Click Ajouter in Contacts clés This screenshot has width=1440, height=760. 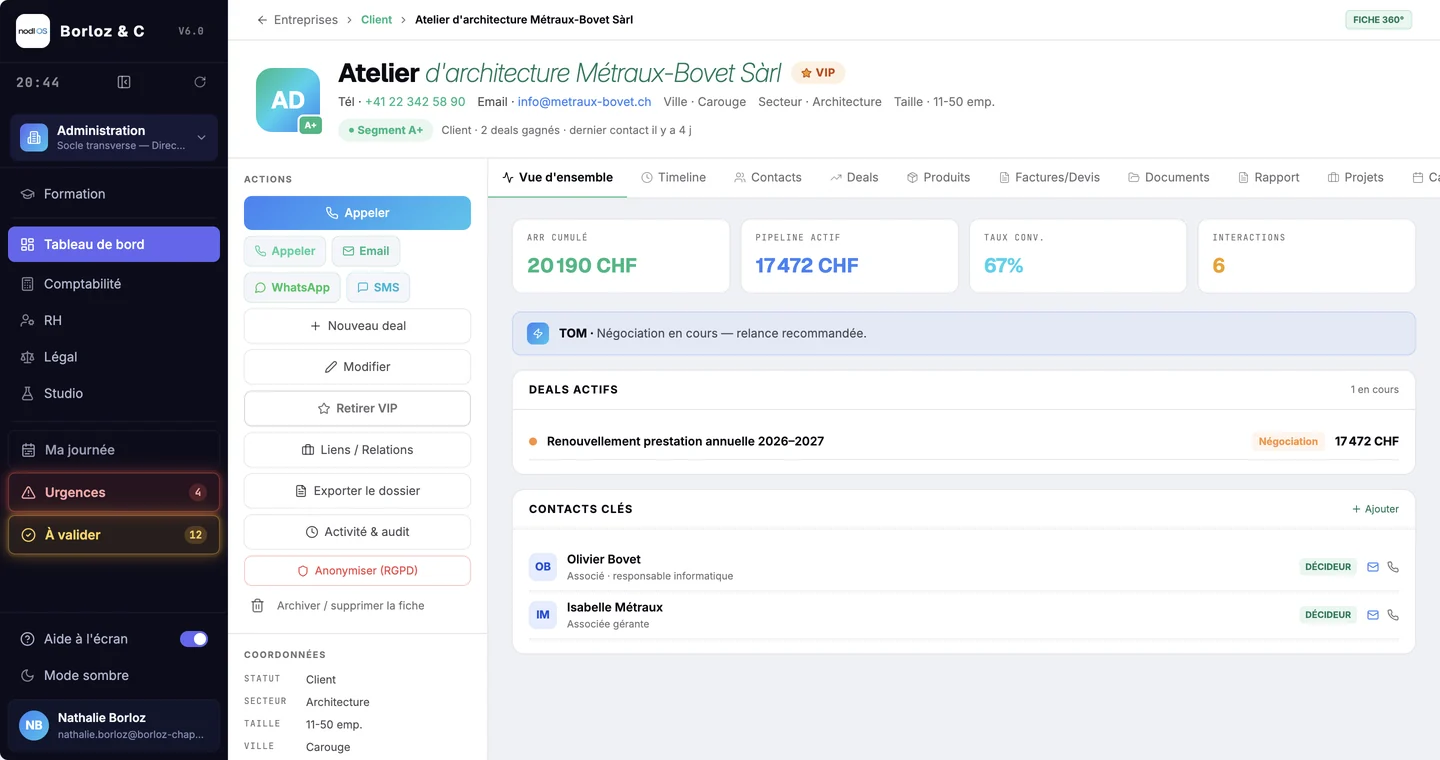pyautogui.click(x=1375, y=509)
